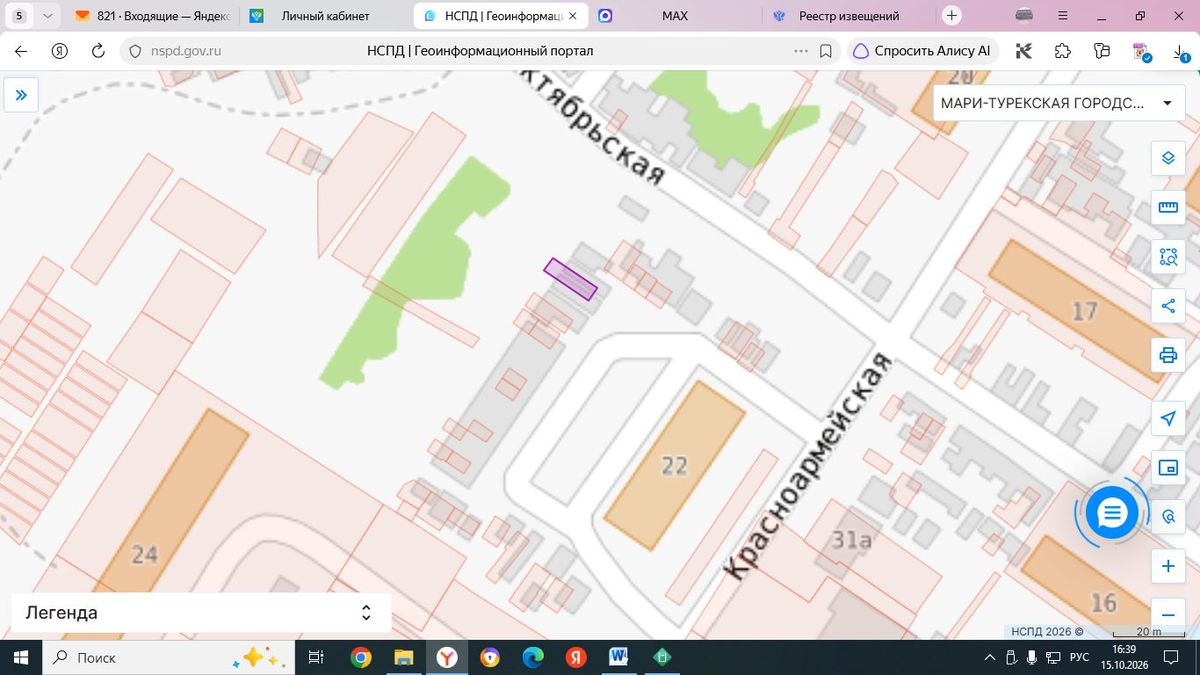
Task: Print the map
Action: [x=1168, y=355]
